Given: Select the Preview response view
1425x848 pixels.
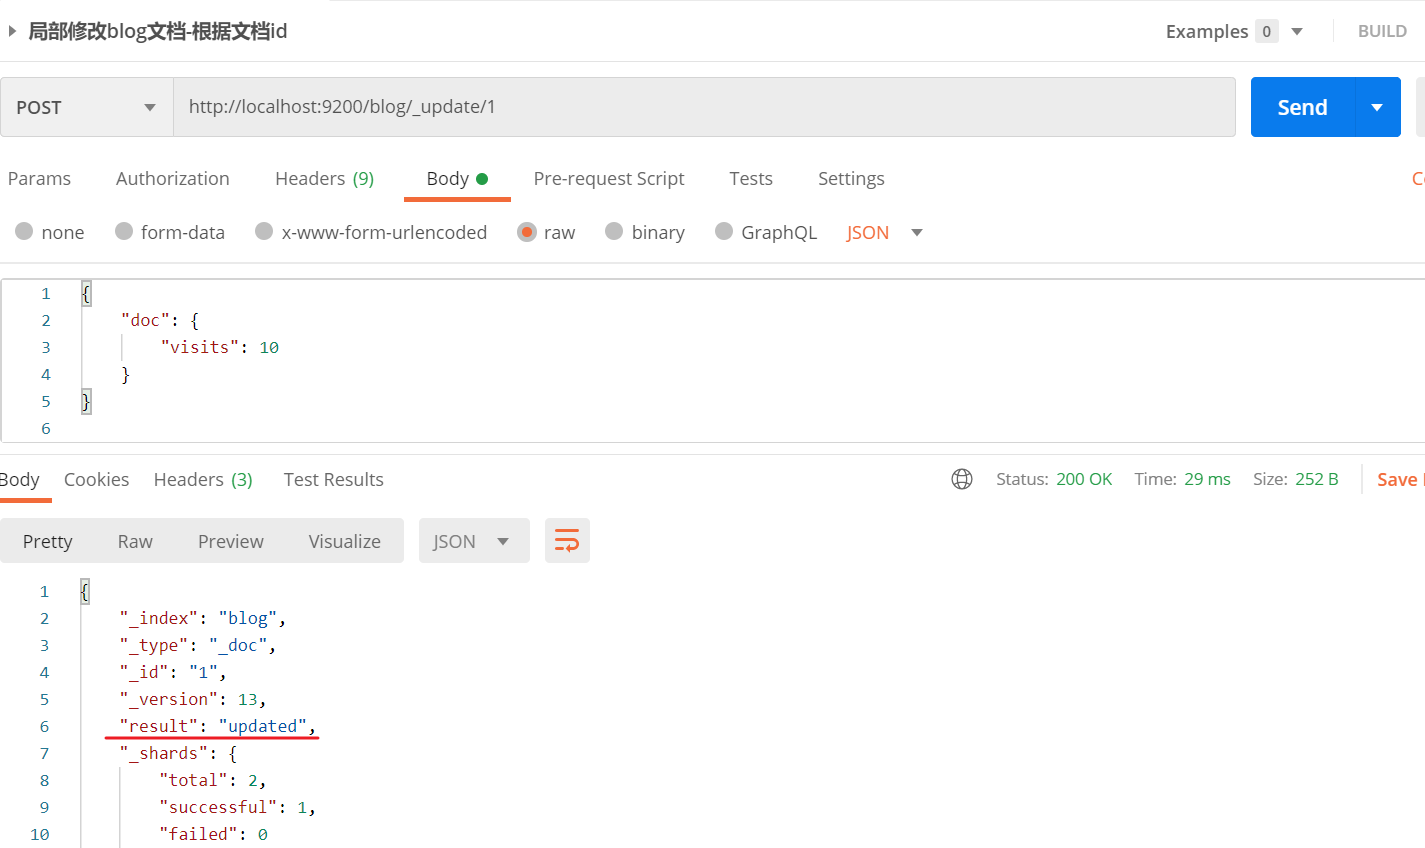Looking at the screenshot, I should (x=230, y=541).
